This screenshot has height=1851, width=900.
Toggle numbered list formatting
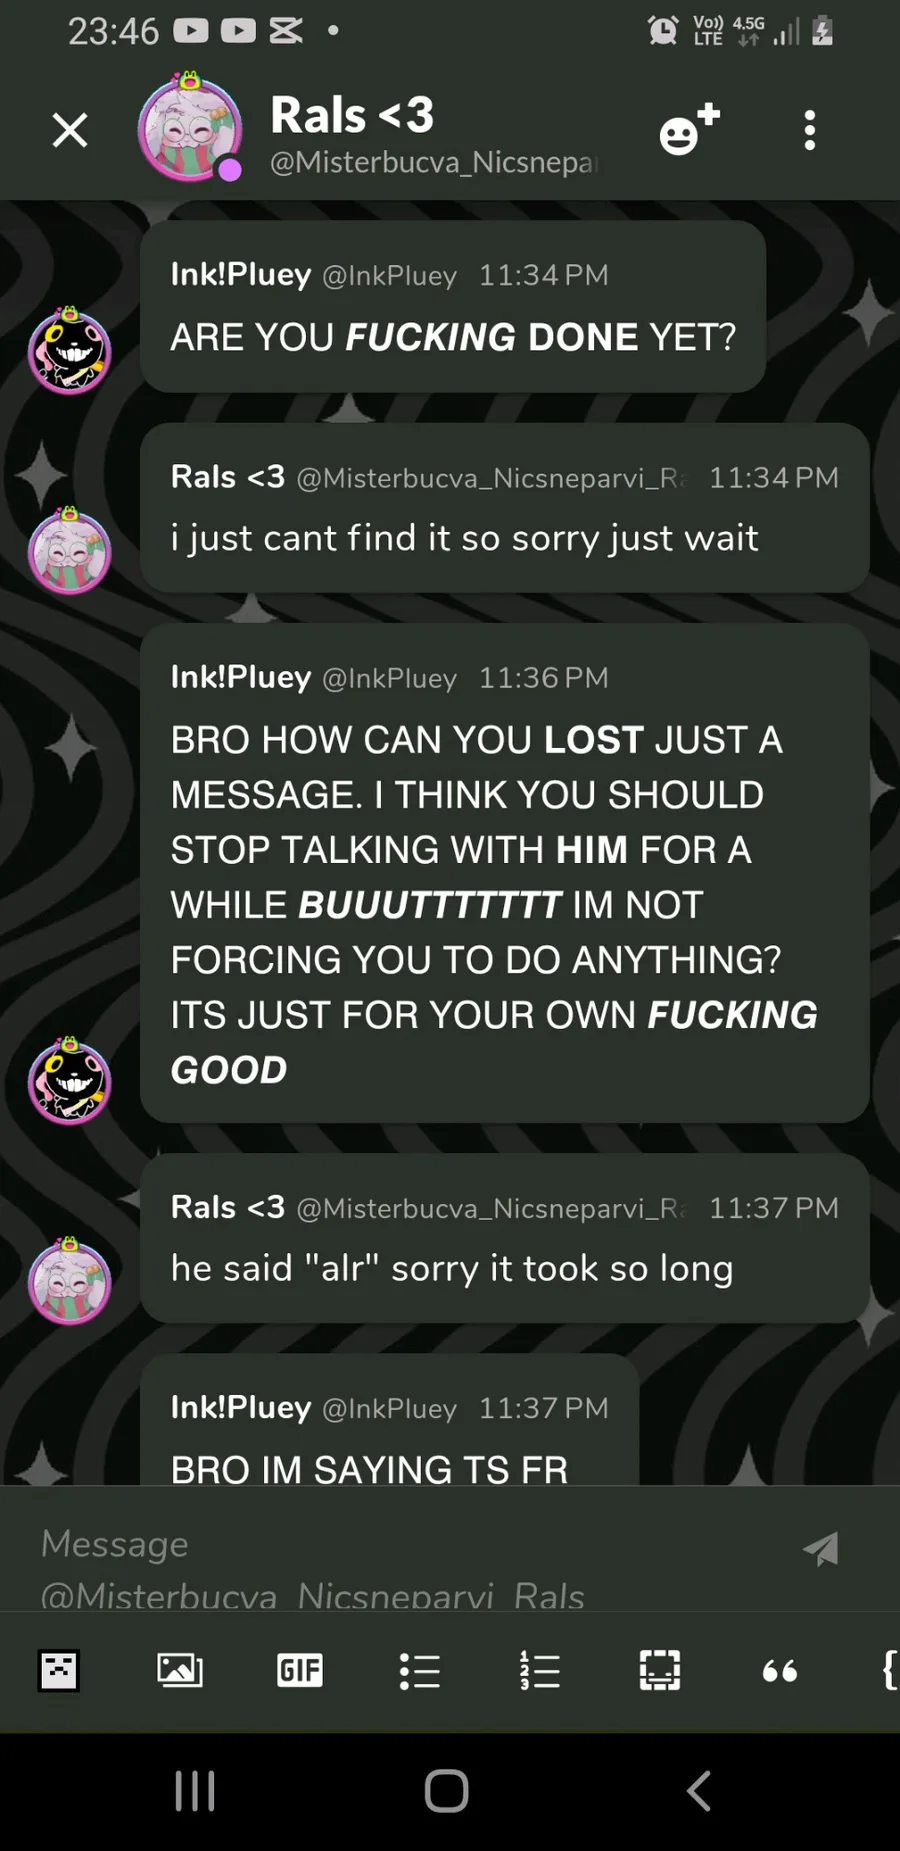540,1670
